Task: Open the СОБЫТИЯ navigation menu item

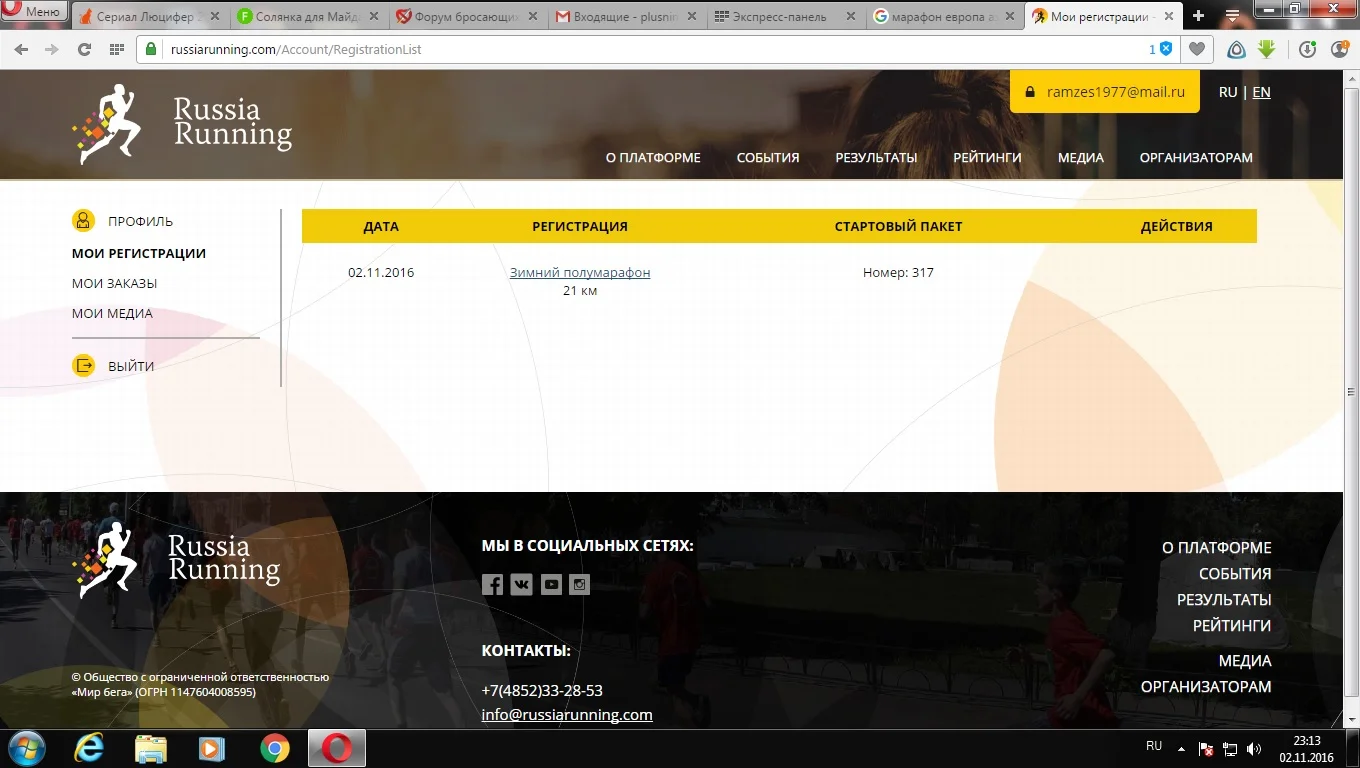Action: [x=767, y=157]
